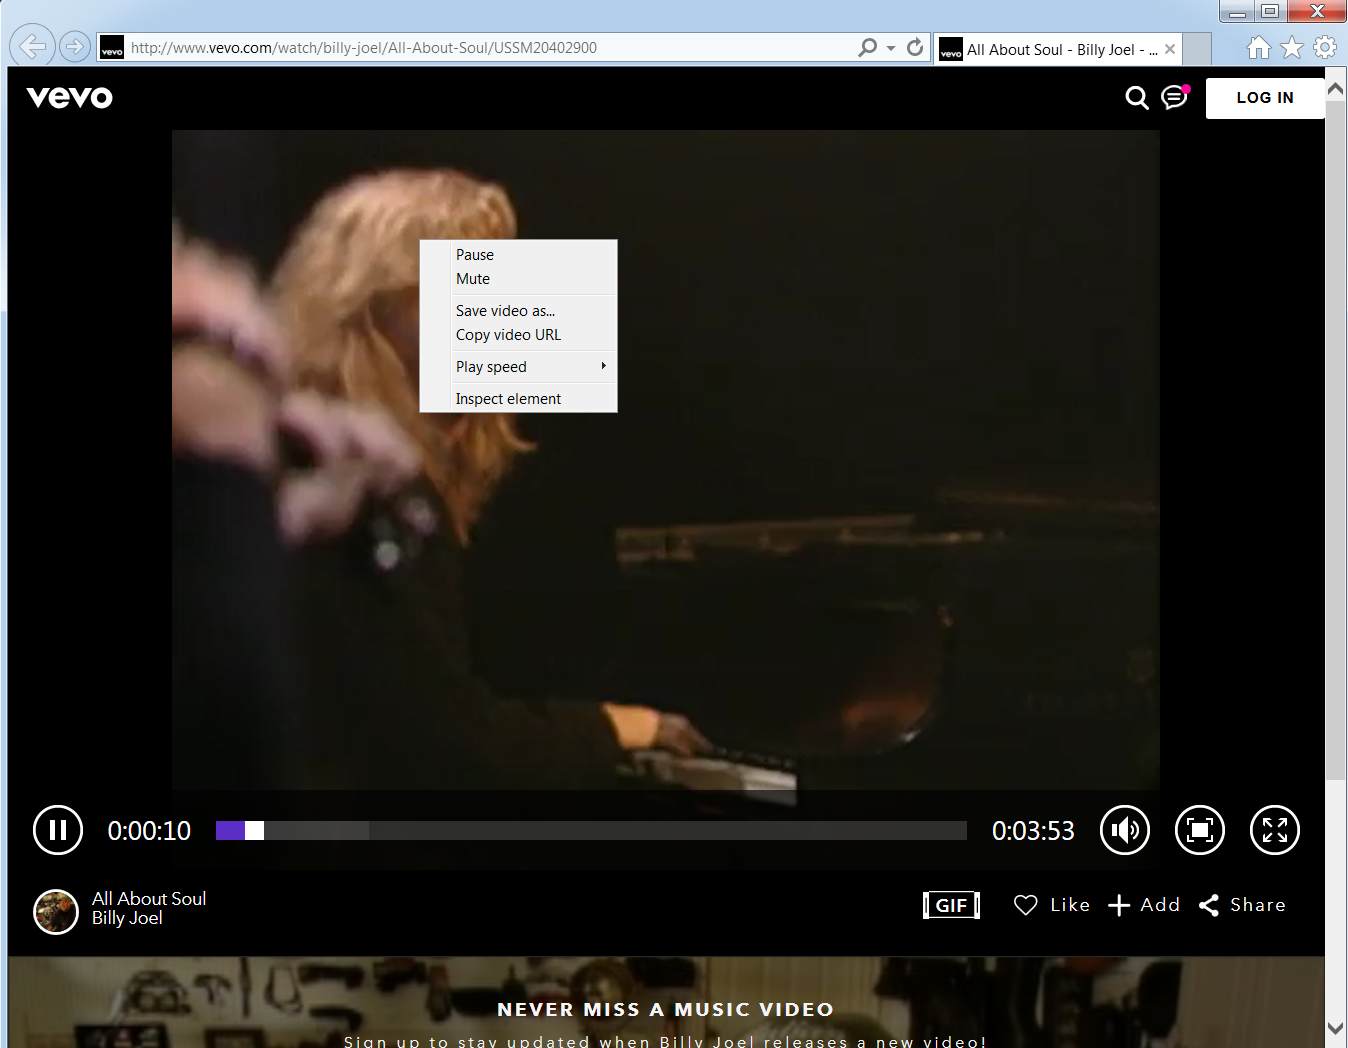Screen dimensions: 1348x1048
Task: Open the GIF creator button
Action: 951,905
